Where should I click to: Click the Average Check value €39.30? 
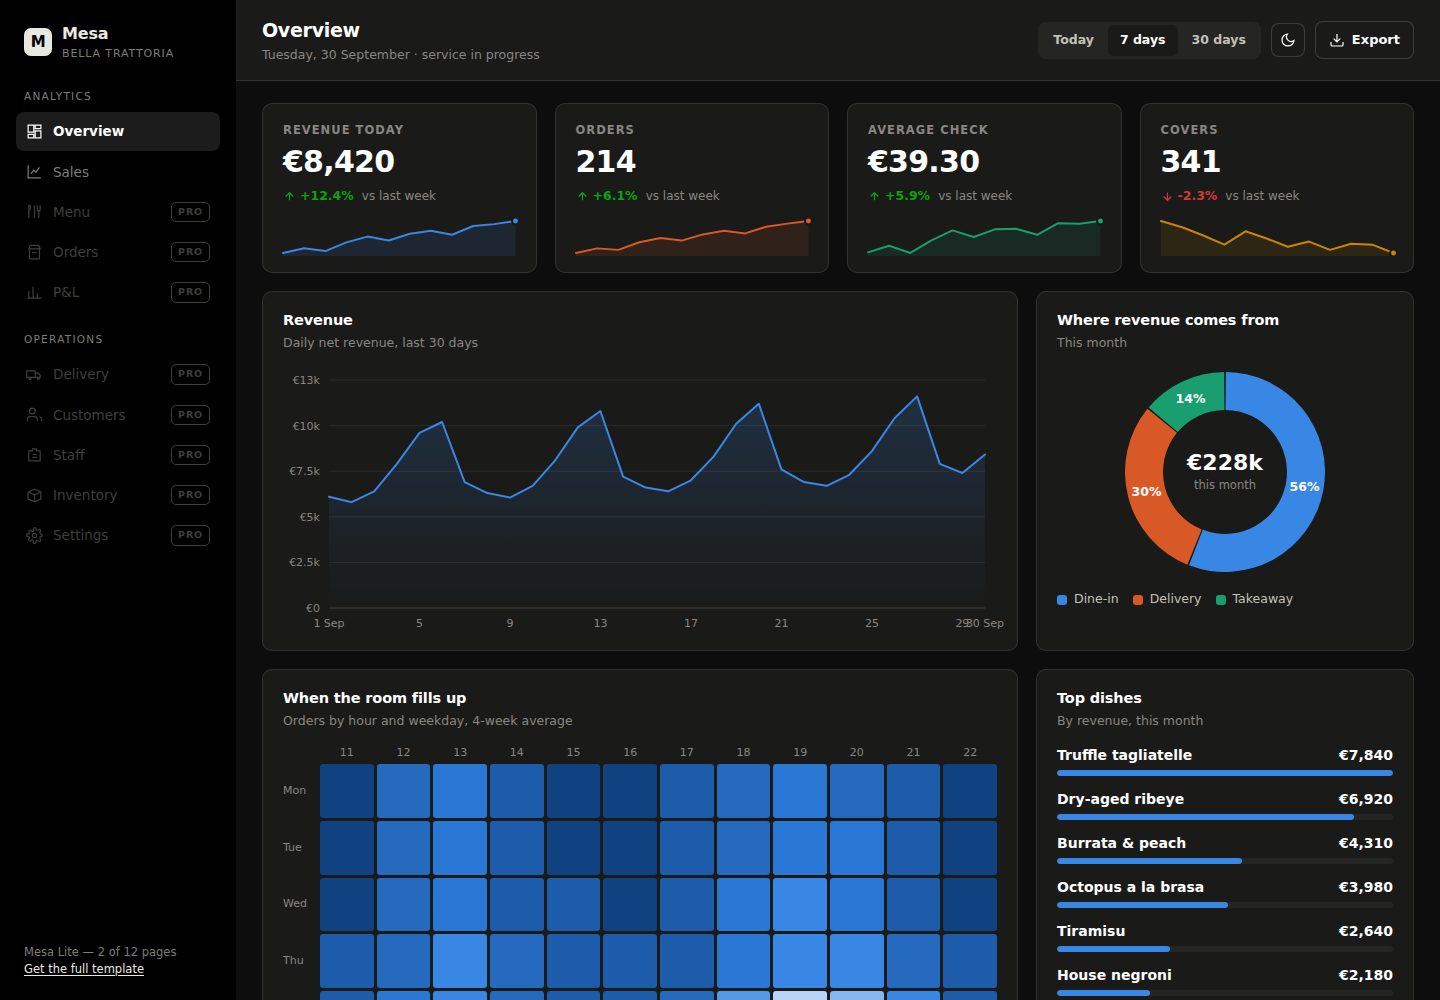(x=924, y=161)
